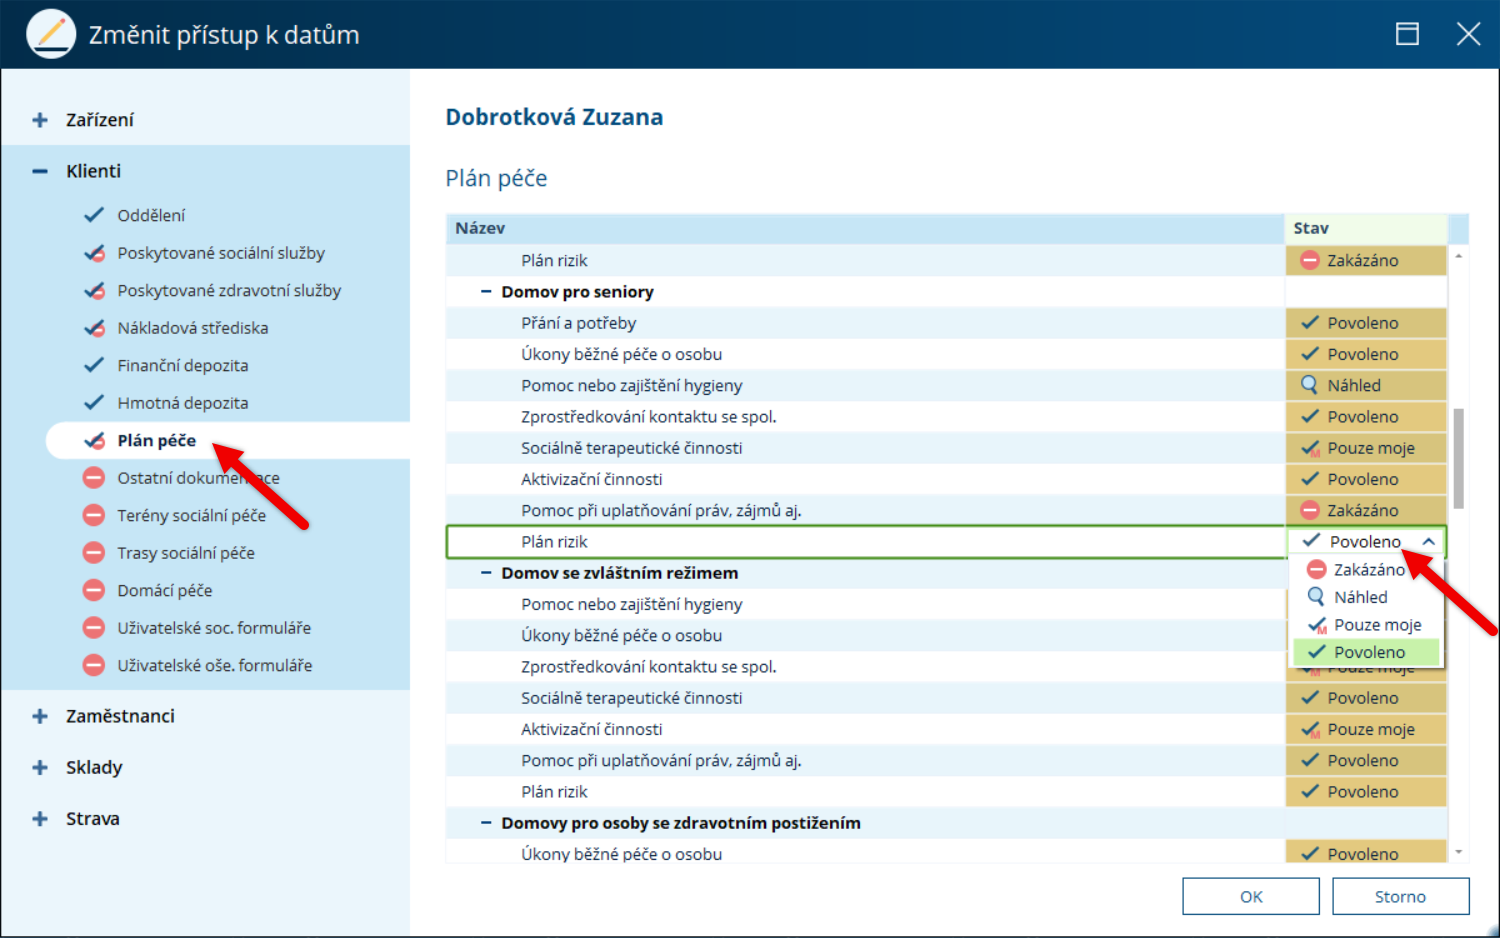This screenshot has height=938, width=1500.
Task: Click the scrollbar up arrow of the table
Action: click(x=1458, y=256)
